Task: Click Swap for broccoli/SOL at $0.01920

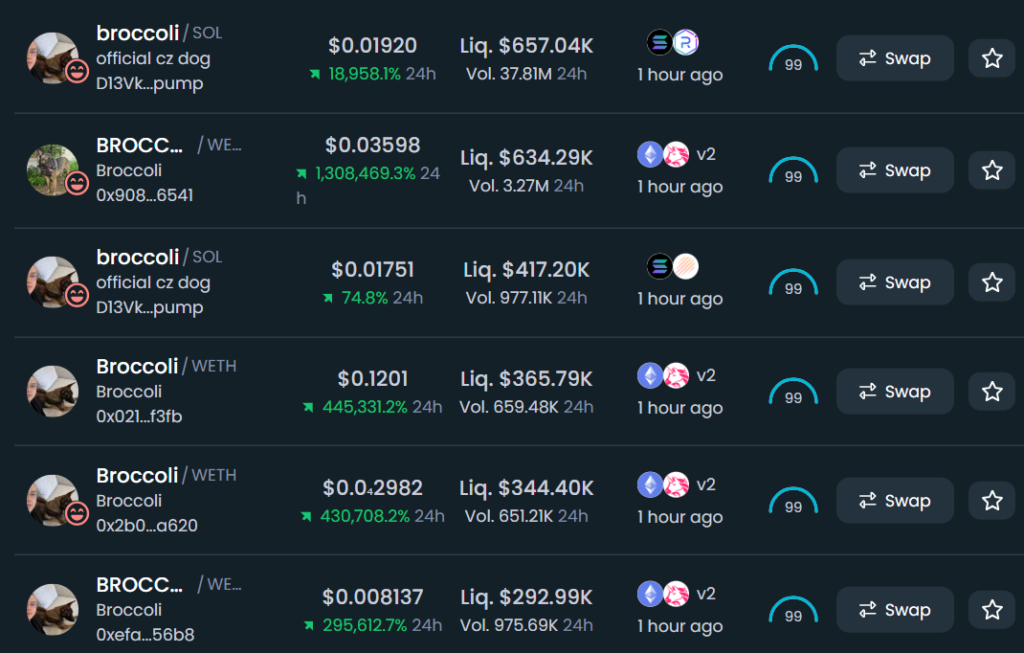Action: [895, 58]
